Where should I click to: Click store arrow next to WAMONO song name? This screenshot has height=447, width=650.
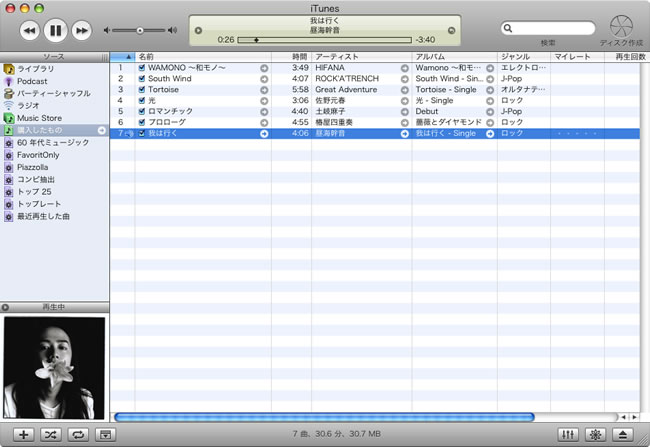point(264,68)
